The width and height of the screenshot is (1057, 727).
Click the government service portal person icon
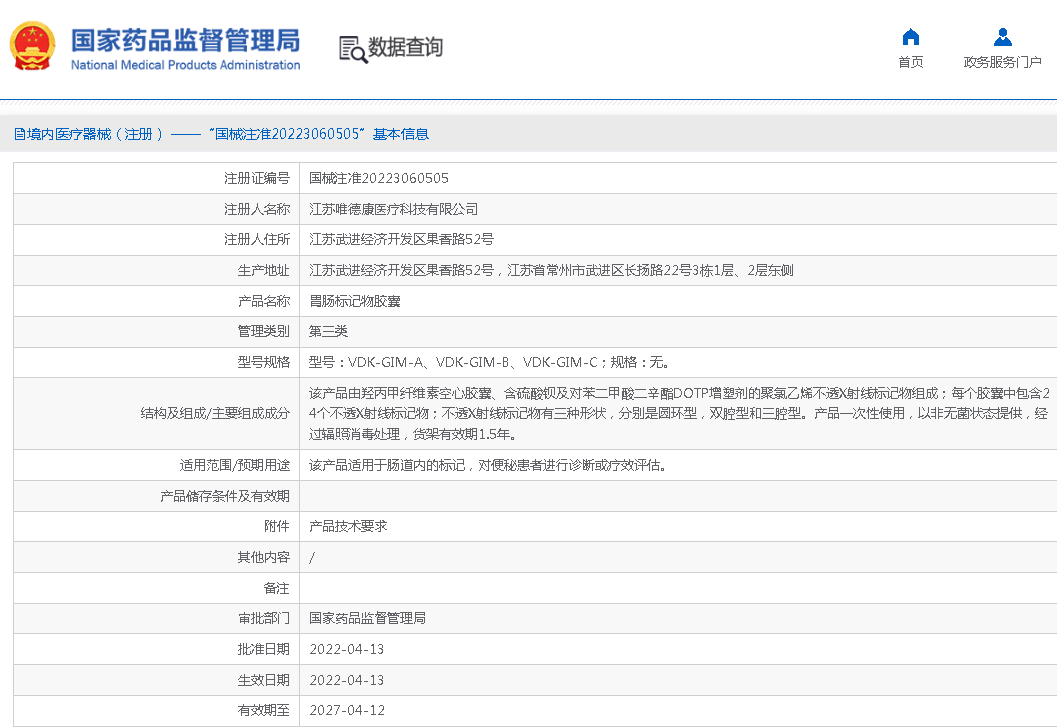point(1002,36)
